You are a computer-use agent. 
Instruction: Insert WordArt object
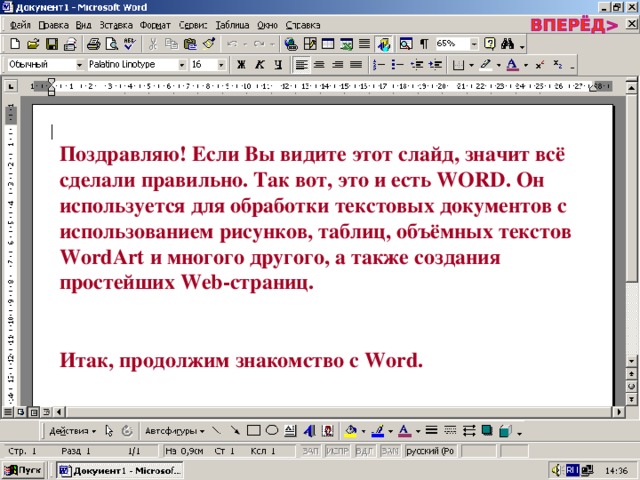pos(309,431)
